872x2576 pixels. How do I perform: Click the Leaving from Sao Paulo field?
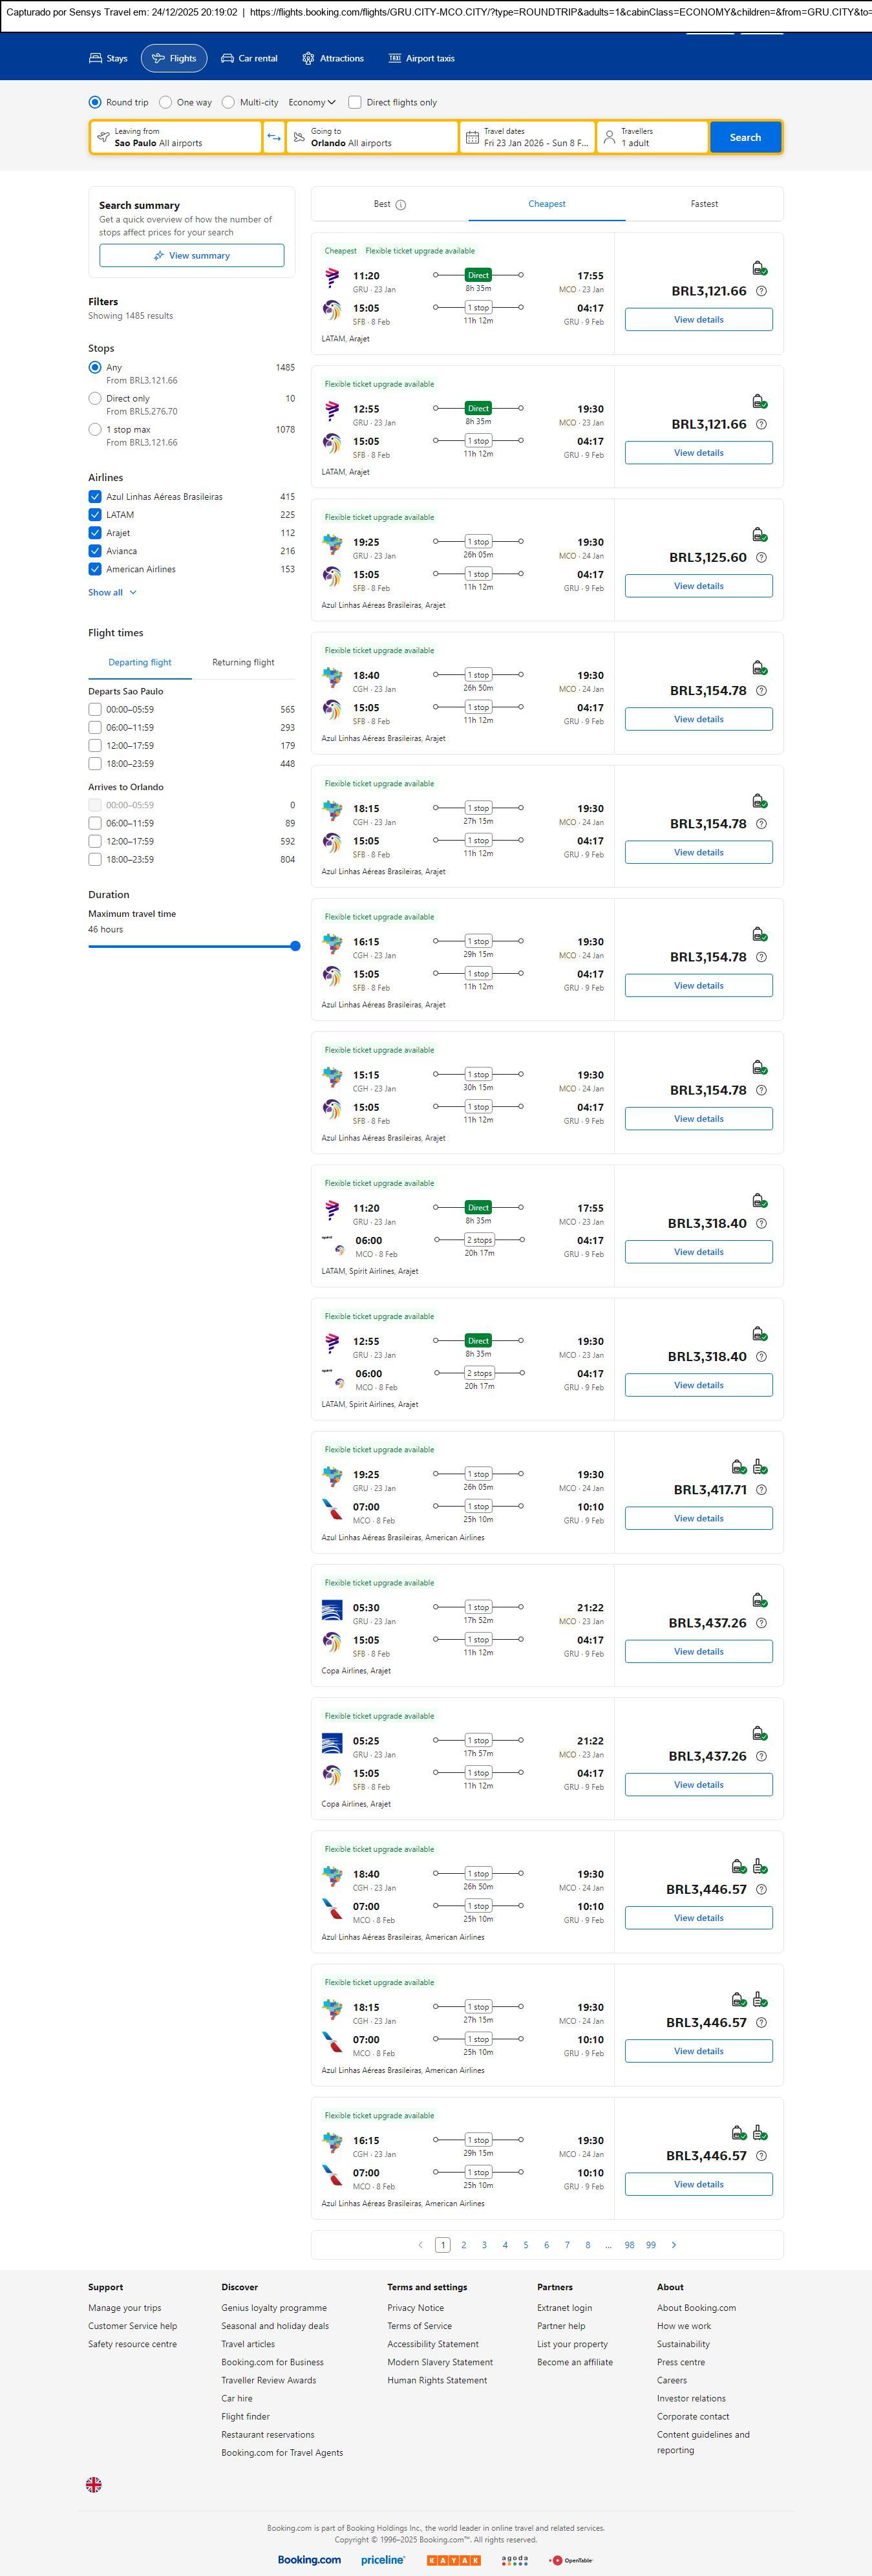coord(176,137)
